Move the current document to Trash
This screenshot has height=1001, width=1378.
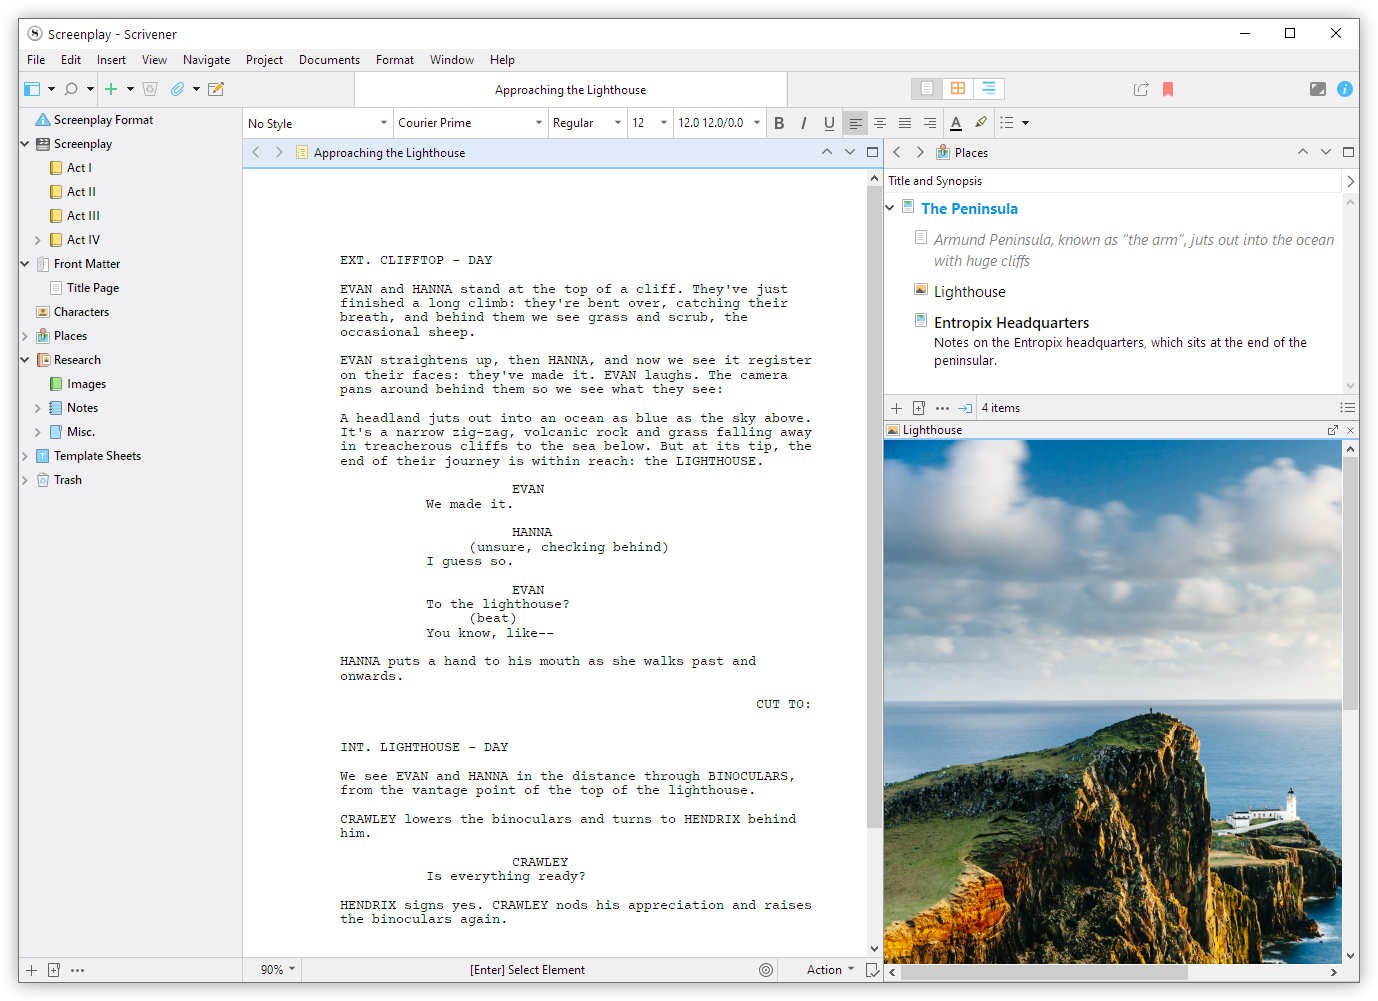pos(150,88)
